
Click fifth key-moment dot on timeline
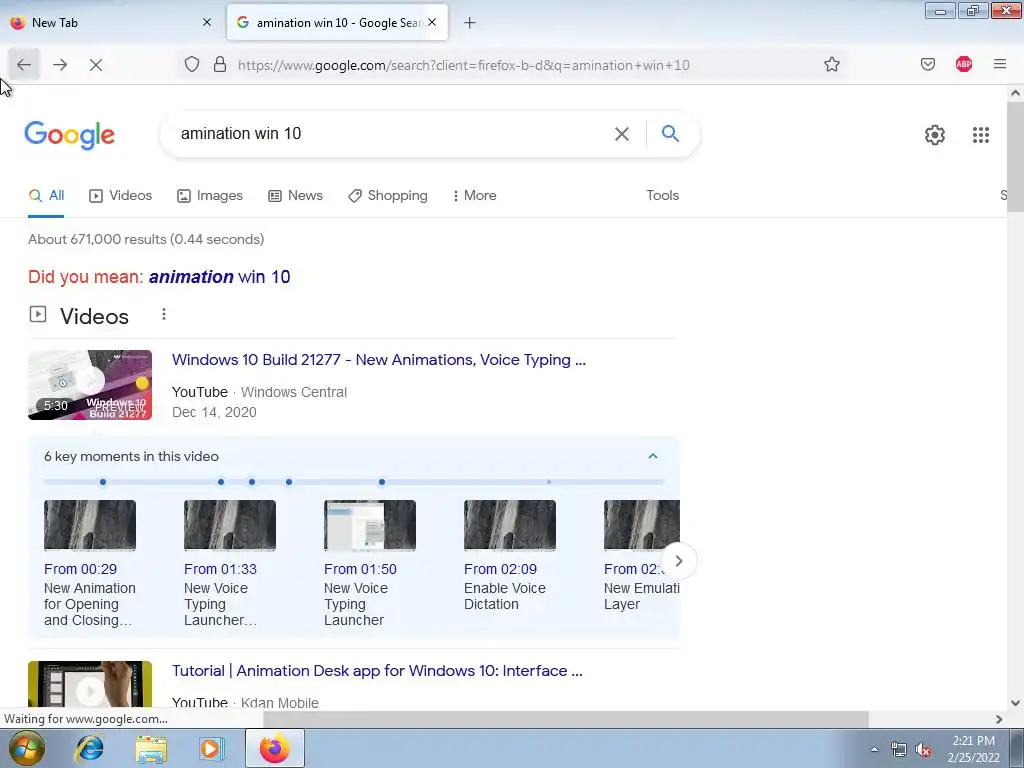[382, 482]
